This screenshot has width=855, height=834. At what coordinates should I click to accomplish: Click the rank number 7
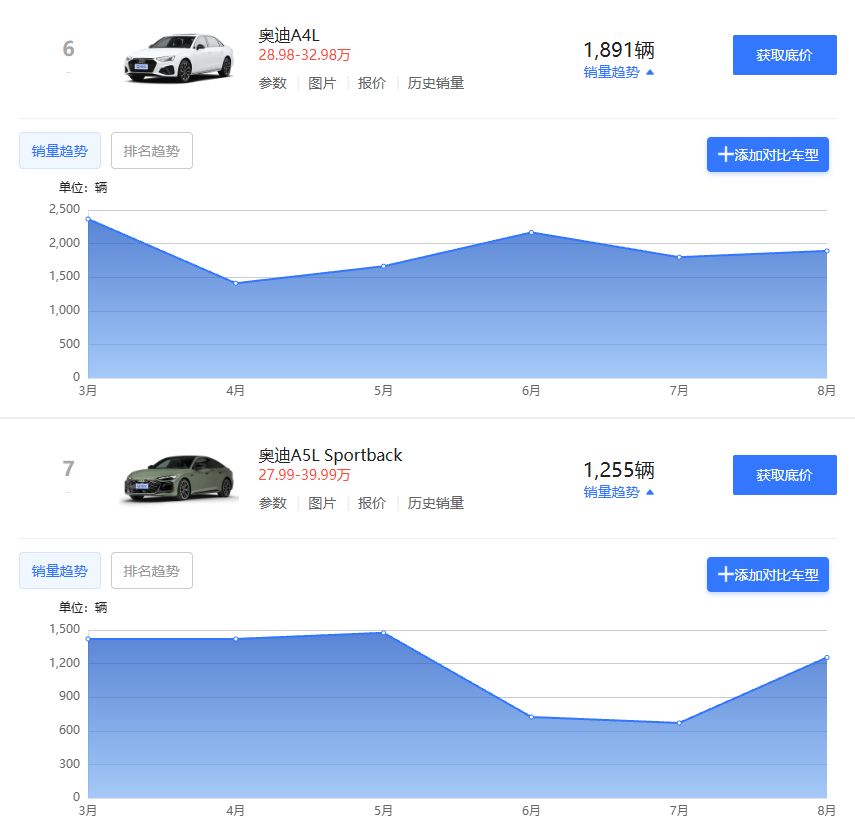[x=68, y=469]
